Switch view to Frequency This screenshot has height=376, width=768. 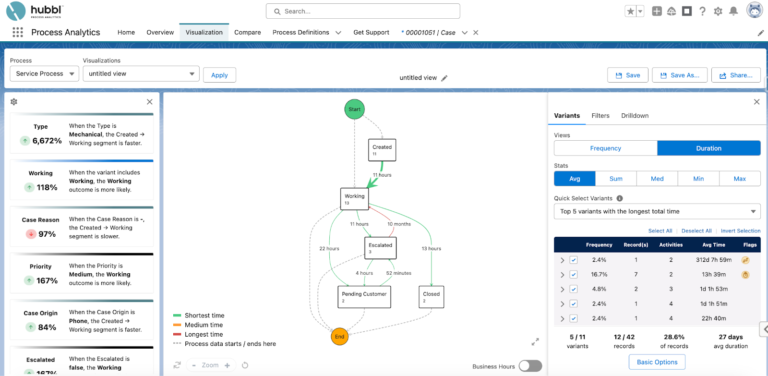[605, 148]
